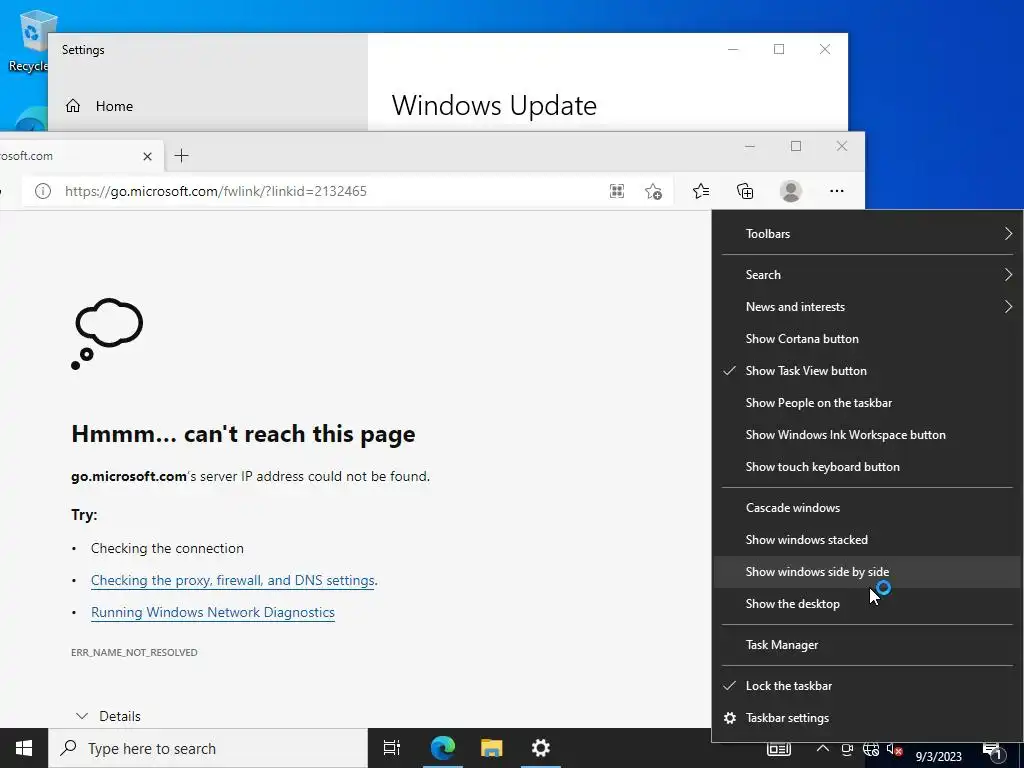Viewport: 1024px width, 768px height.
Task: Expand the Details section on error page
Action: (x=108, y=716)
